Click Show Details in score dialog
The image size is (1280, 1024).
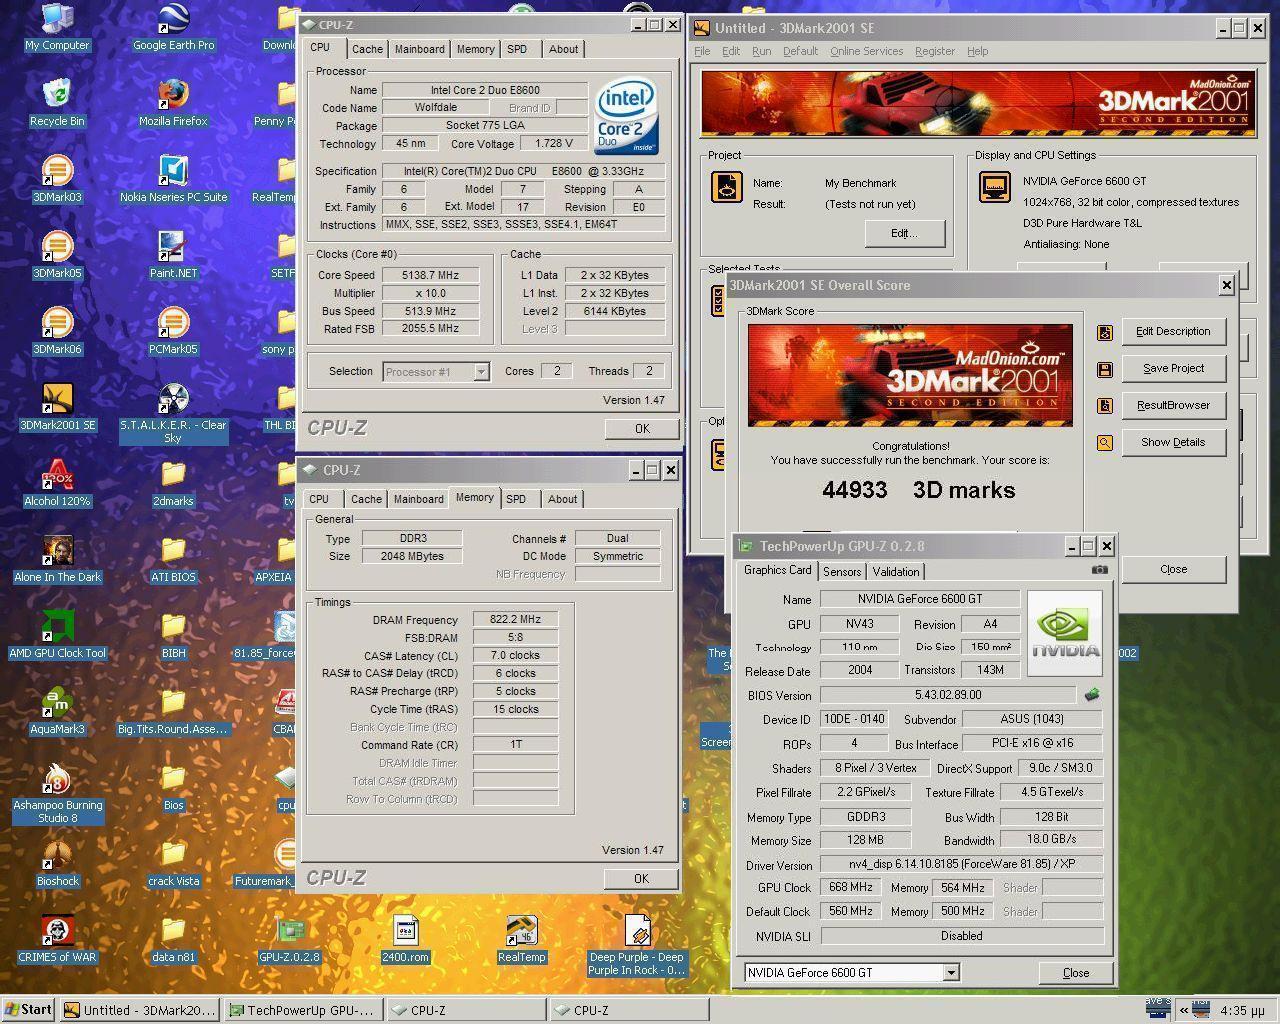1173,442
